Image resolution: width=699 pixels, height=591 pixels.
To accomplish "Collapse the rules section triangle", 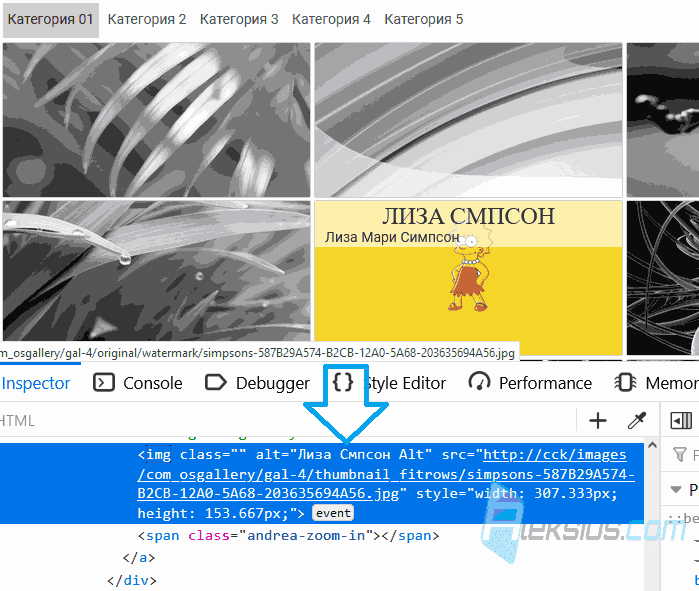I will (x=676, y=490).
